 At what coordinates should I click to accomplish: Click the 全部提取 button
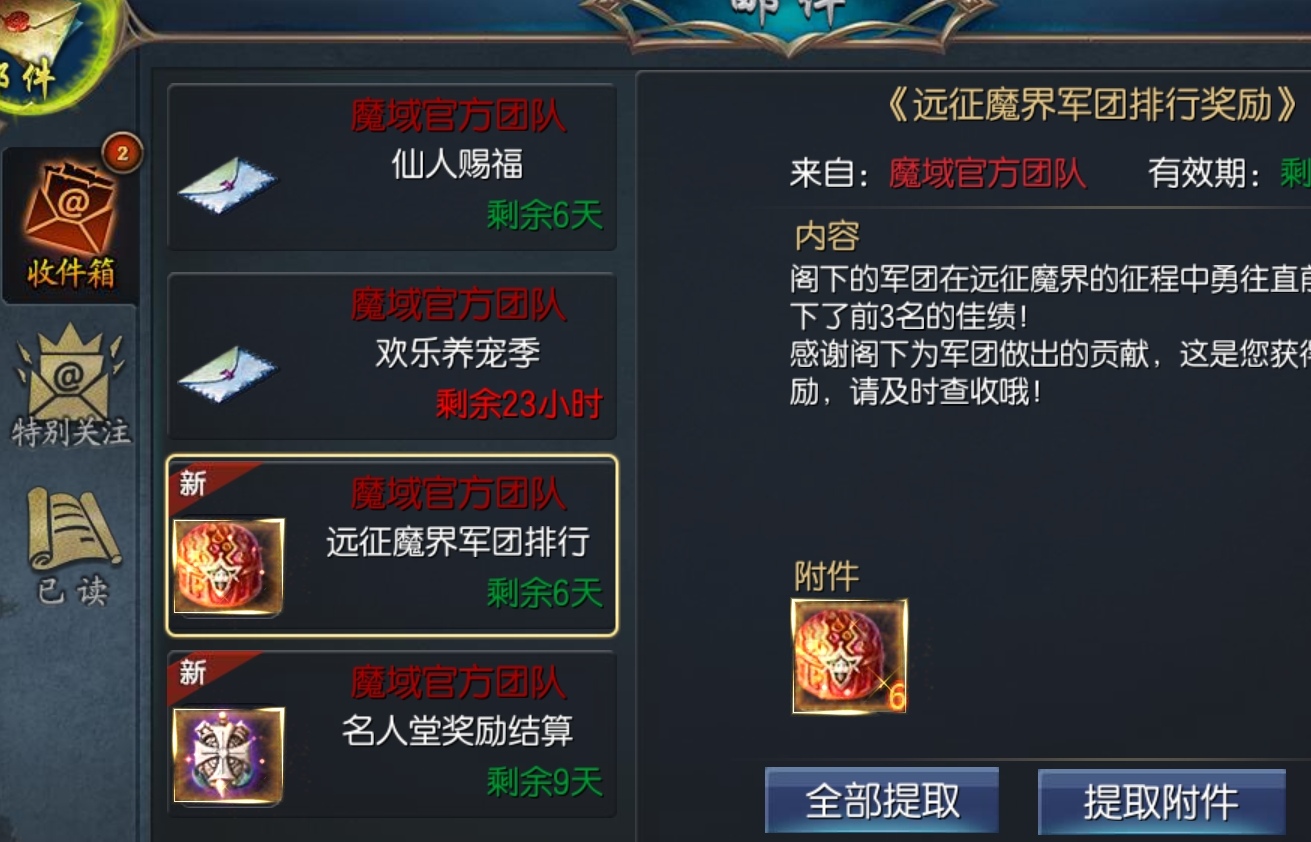882,801
